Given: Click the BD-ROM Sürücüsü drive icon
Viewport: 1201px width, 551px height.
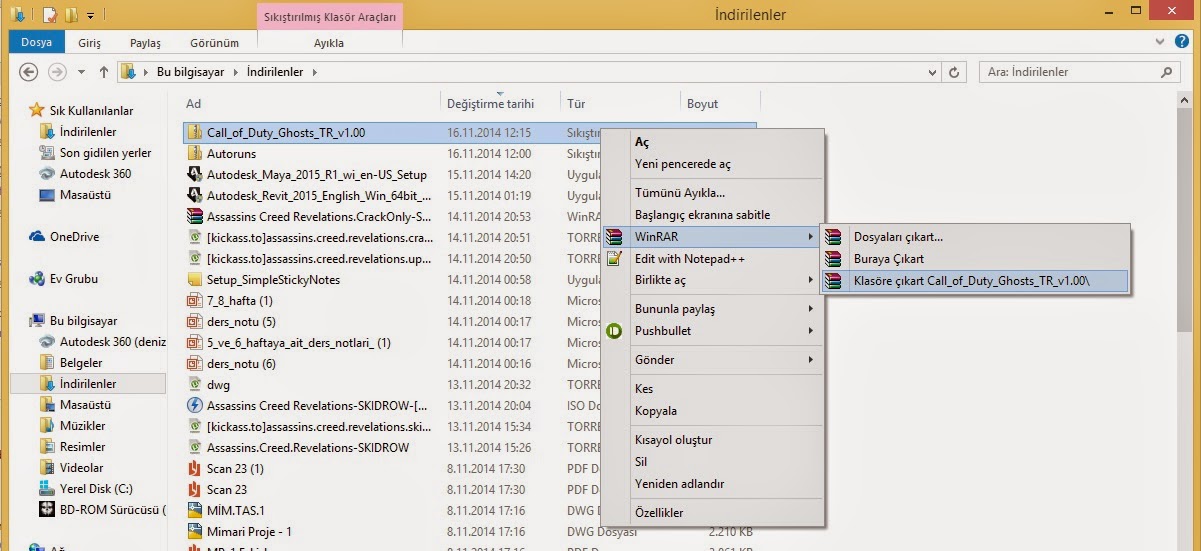Looking at the screenshot, I should [x=46, y=510].
